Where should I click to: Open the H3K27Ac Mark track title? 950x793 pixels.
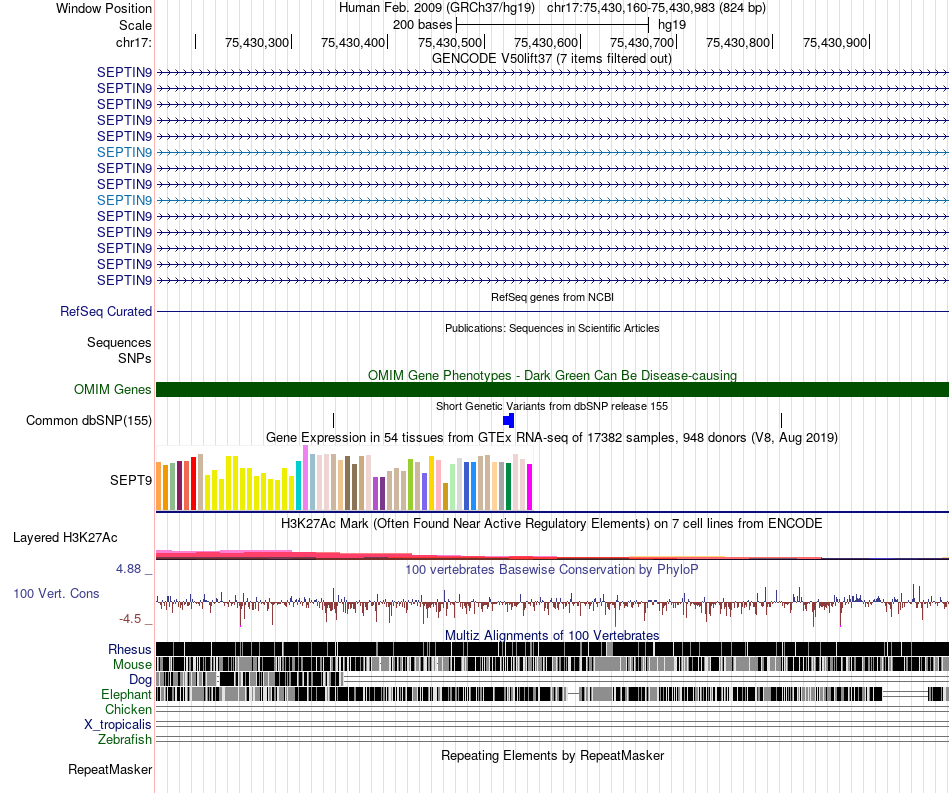click(552, 523)
